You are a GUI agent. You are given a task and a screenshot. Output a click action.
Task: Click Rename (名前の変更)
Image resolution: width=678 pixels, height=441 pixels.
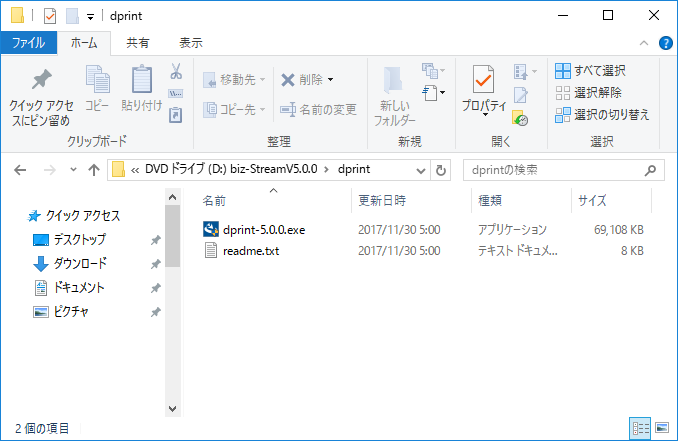click(x=318, y=110)
